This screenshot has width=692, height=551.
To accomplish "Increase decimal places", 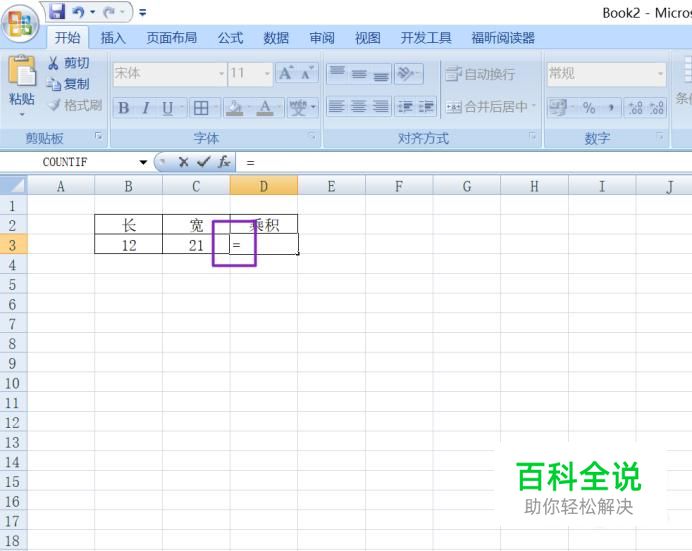I will tap(636, 108).
